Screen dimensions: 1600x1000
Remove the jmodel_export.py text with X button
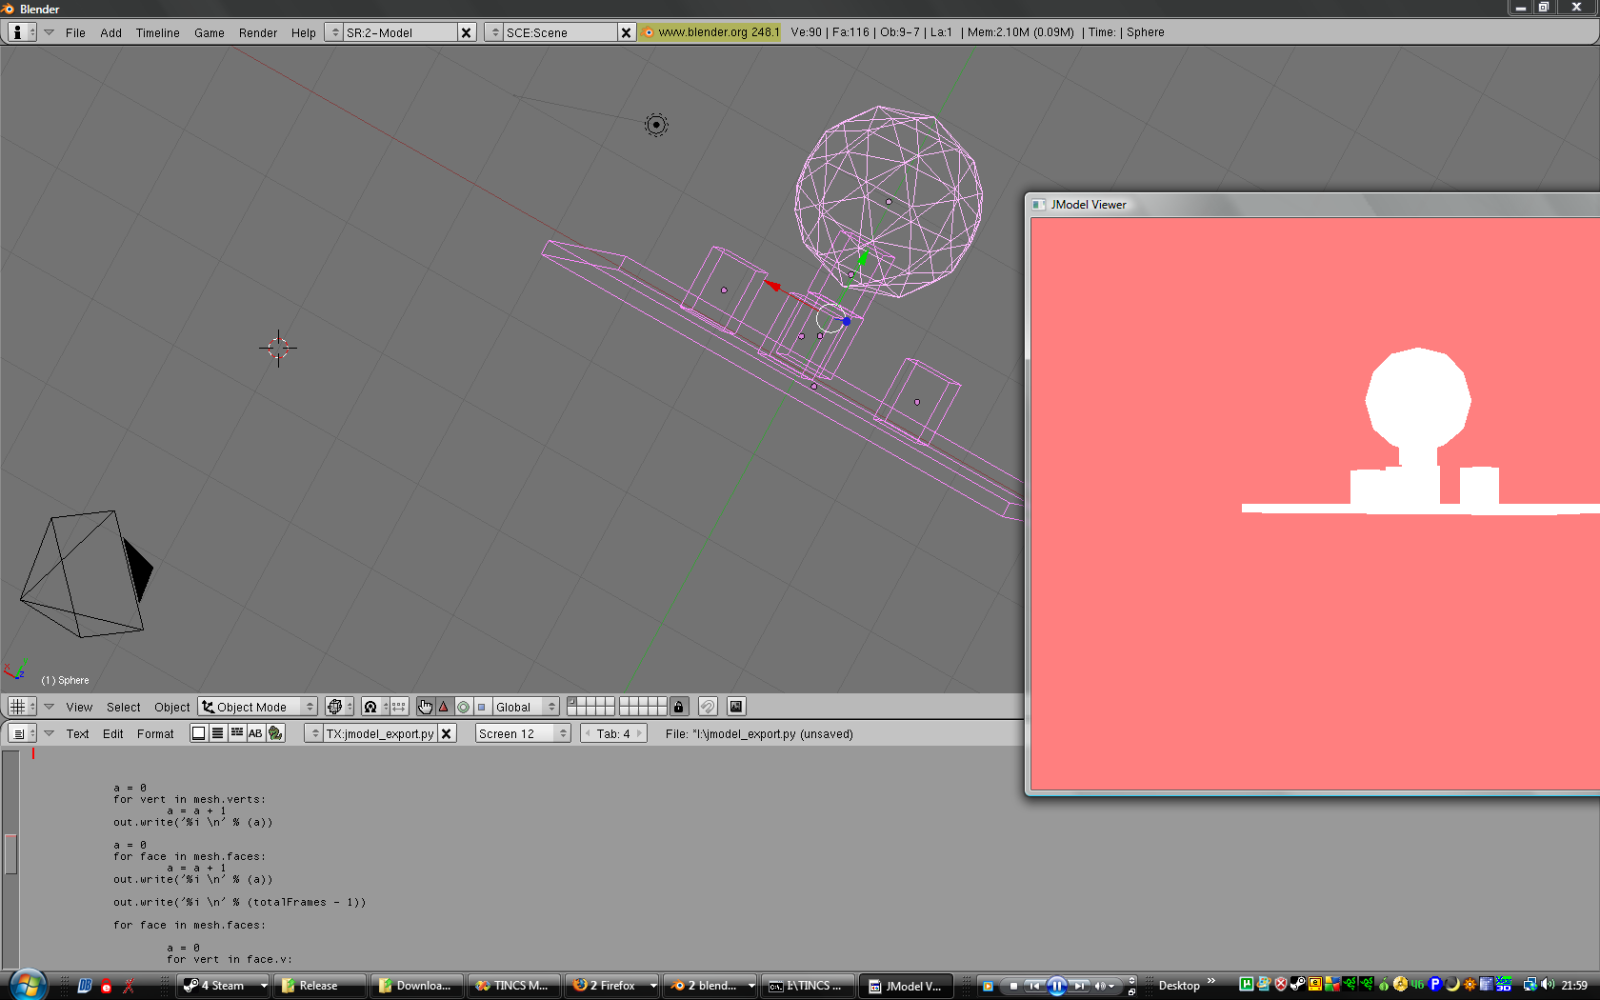[x=447, y=734]
